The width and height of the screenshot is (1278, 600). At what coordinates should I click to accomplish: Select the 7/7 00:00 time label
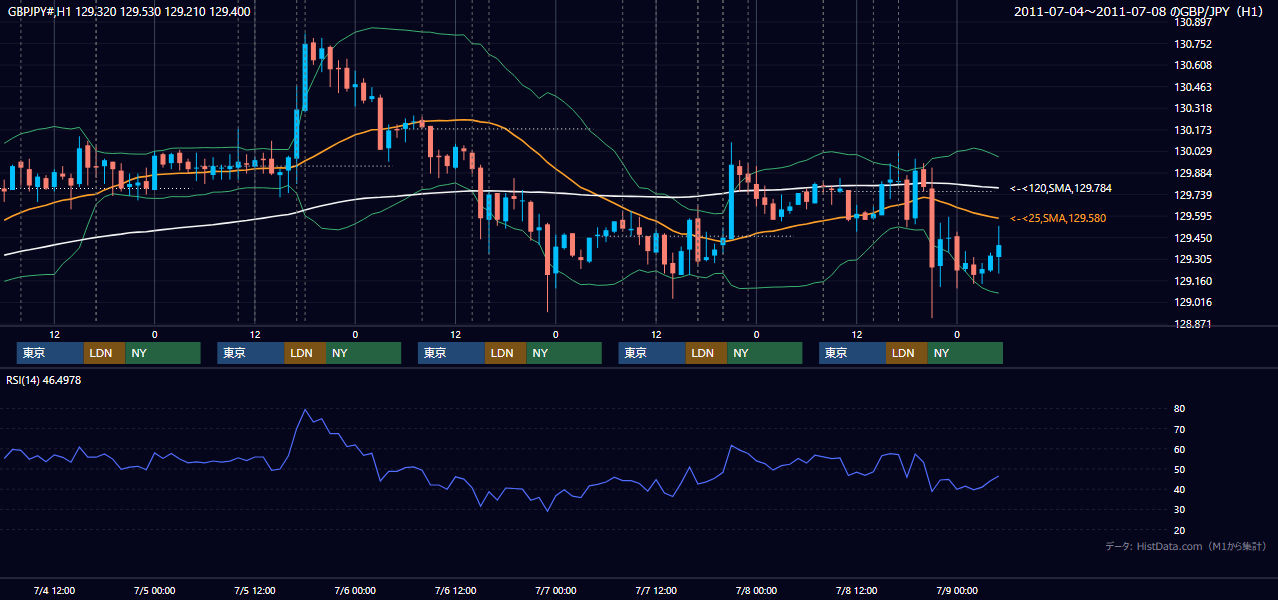(555, 590)
